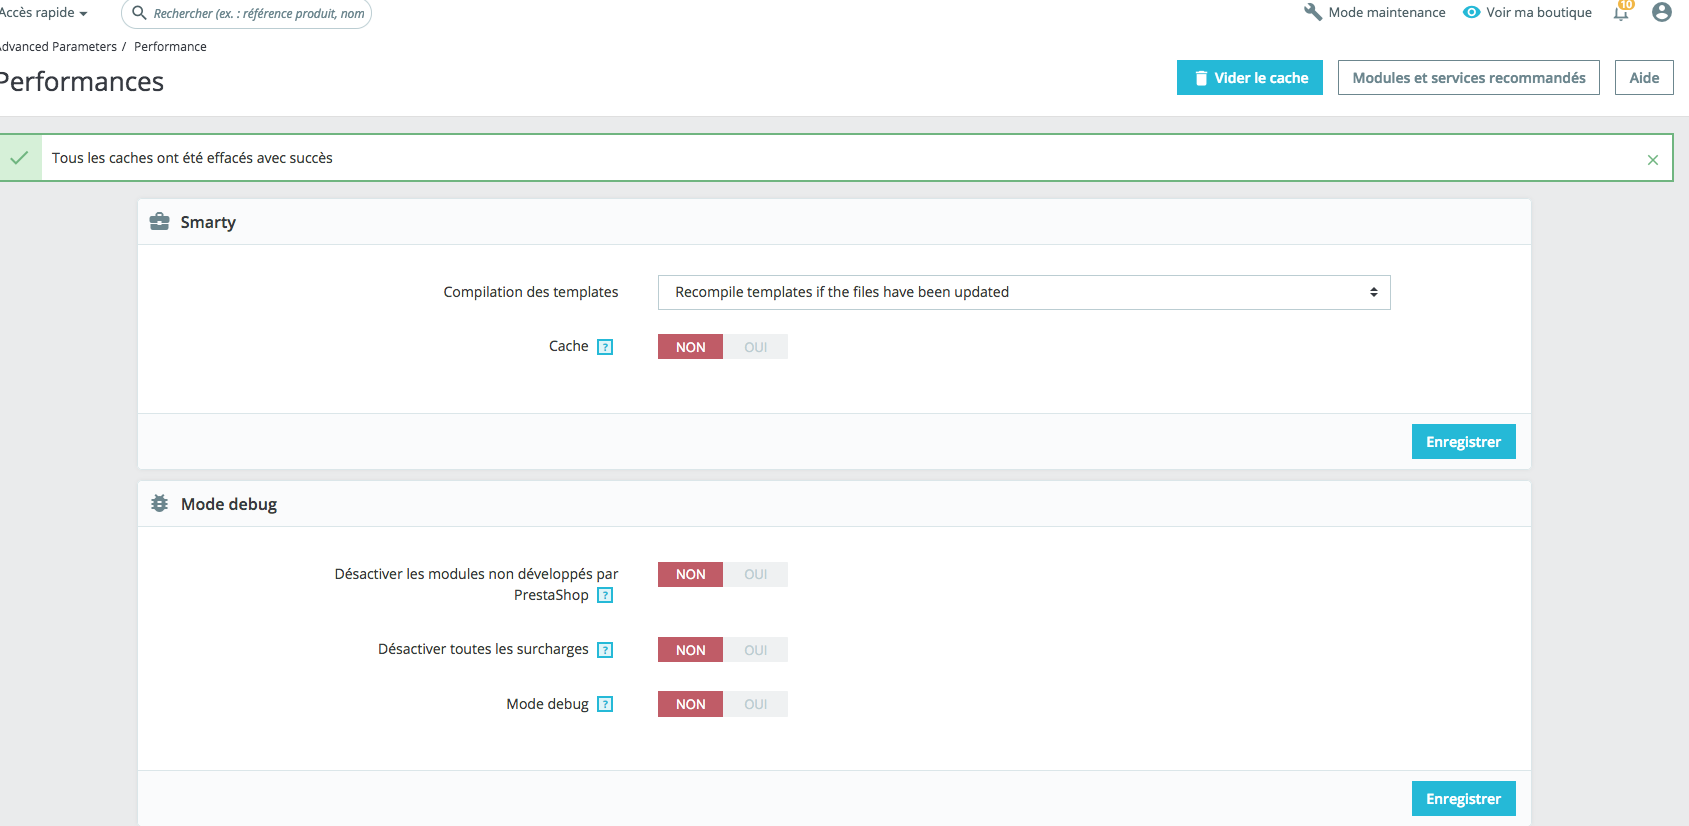
Task: Set Désactiver les modules non développés to NON
Action: pos(690,574)
